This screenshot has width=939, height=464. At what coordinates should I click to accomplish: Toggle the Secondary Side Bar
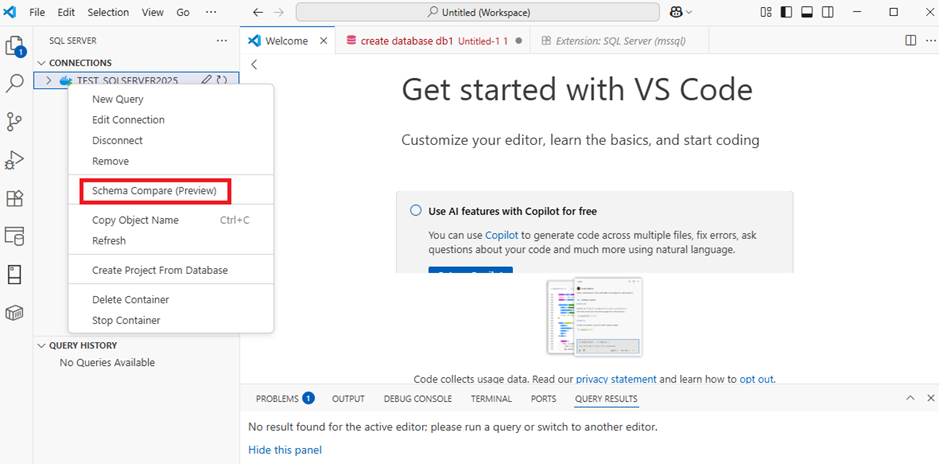[828, 12]
